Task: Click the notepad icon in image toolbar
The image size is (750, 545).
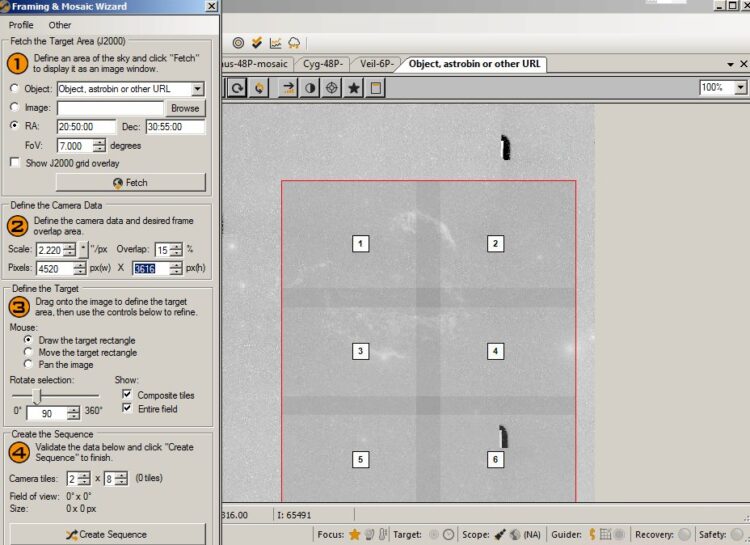Action: point(375,88)
